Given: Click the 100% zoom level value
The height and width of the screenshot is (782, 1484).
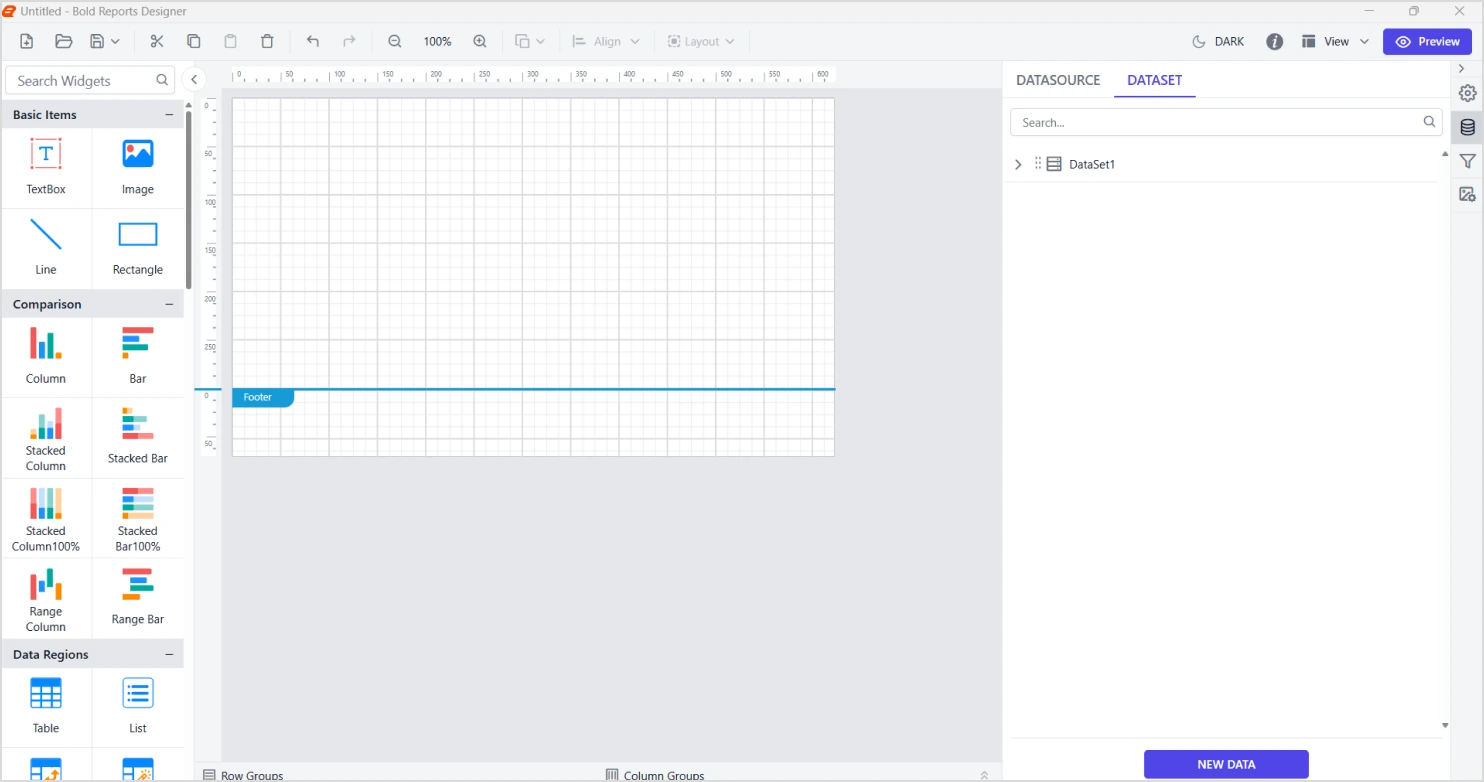Looking at the screenshot, I should (x=437, y=42).
